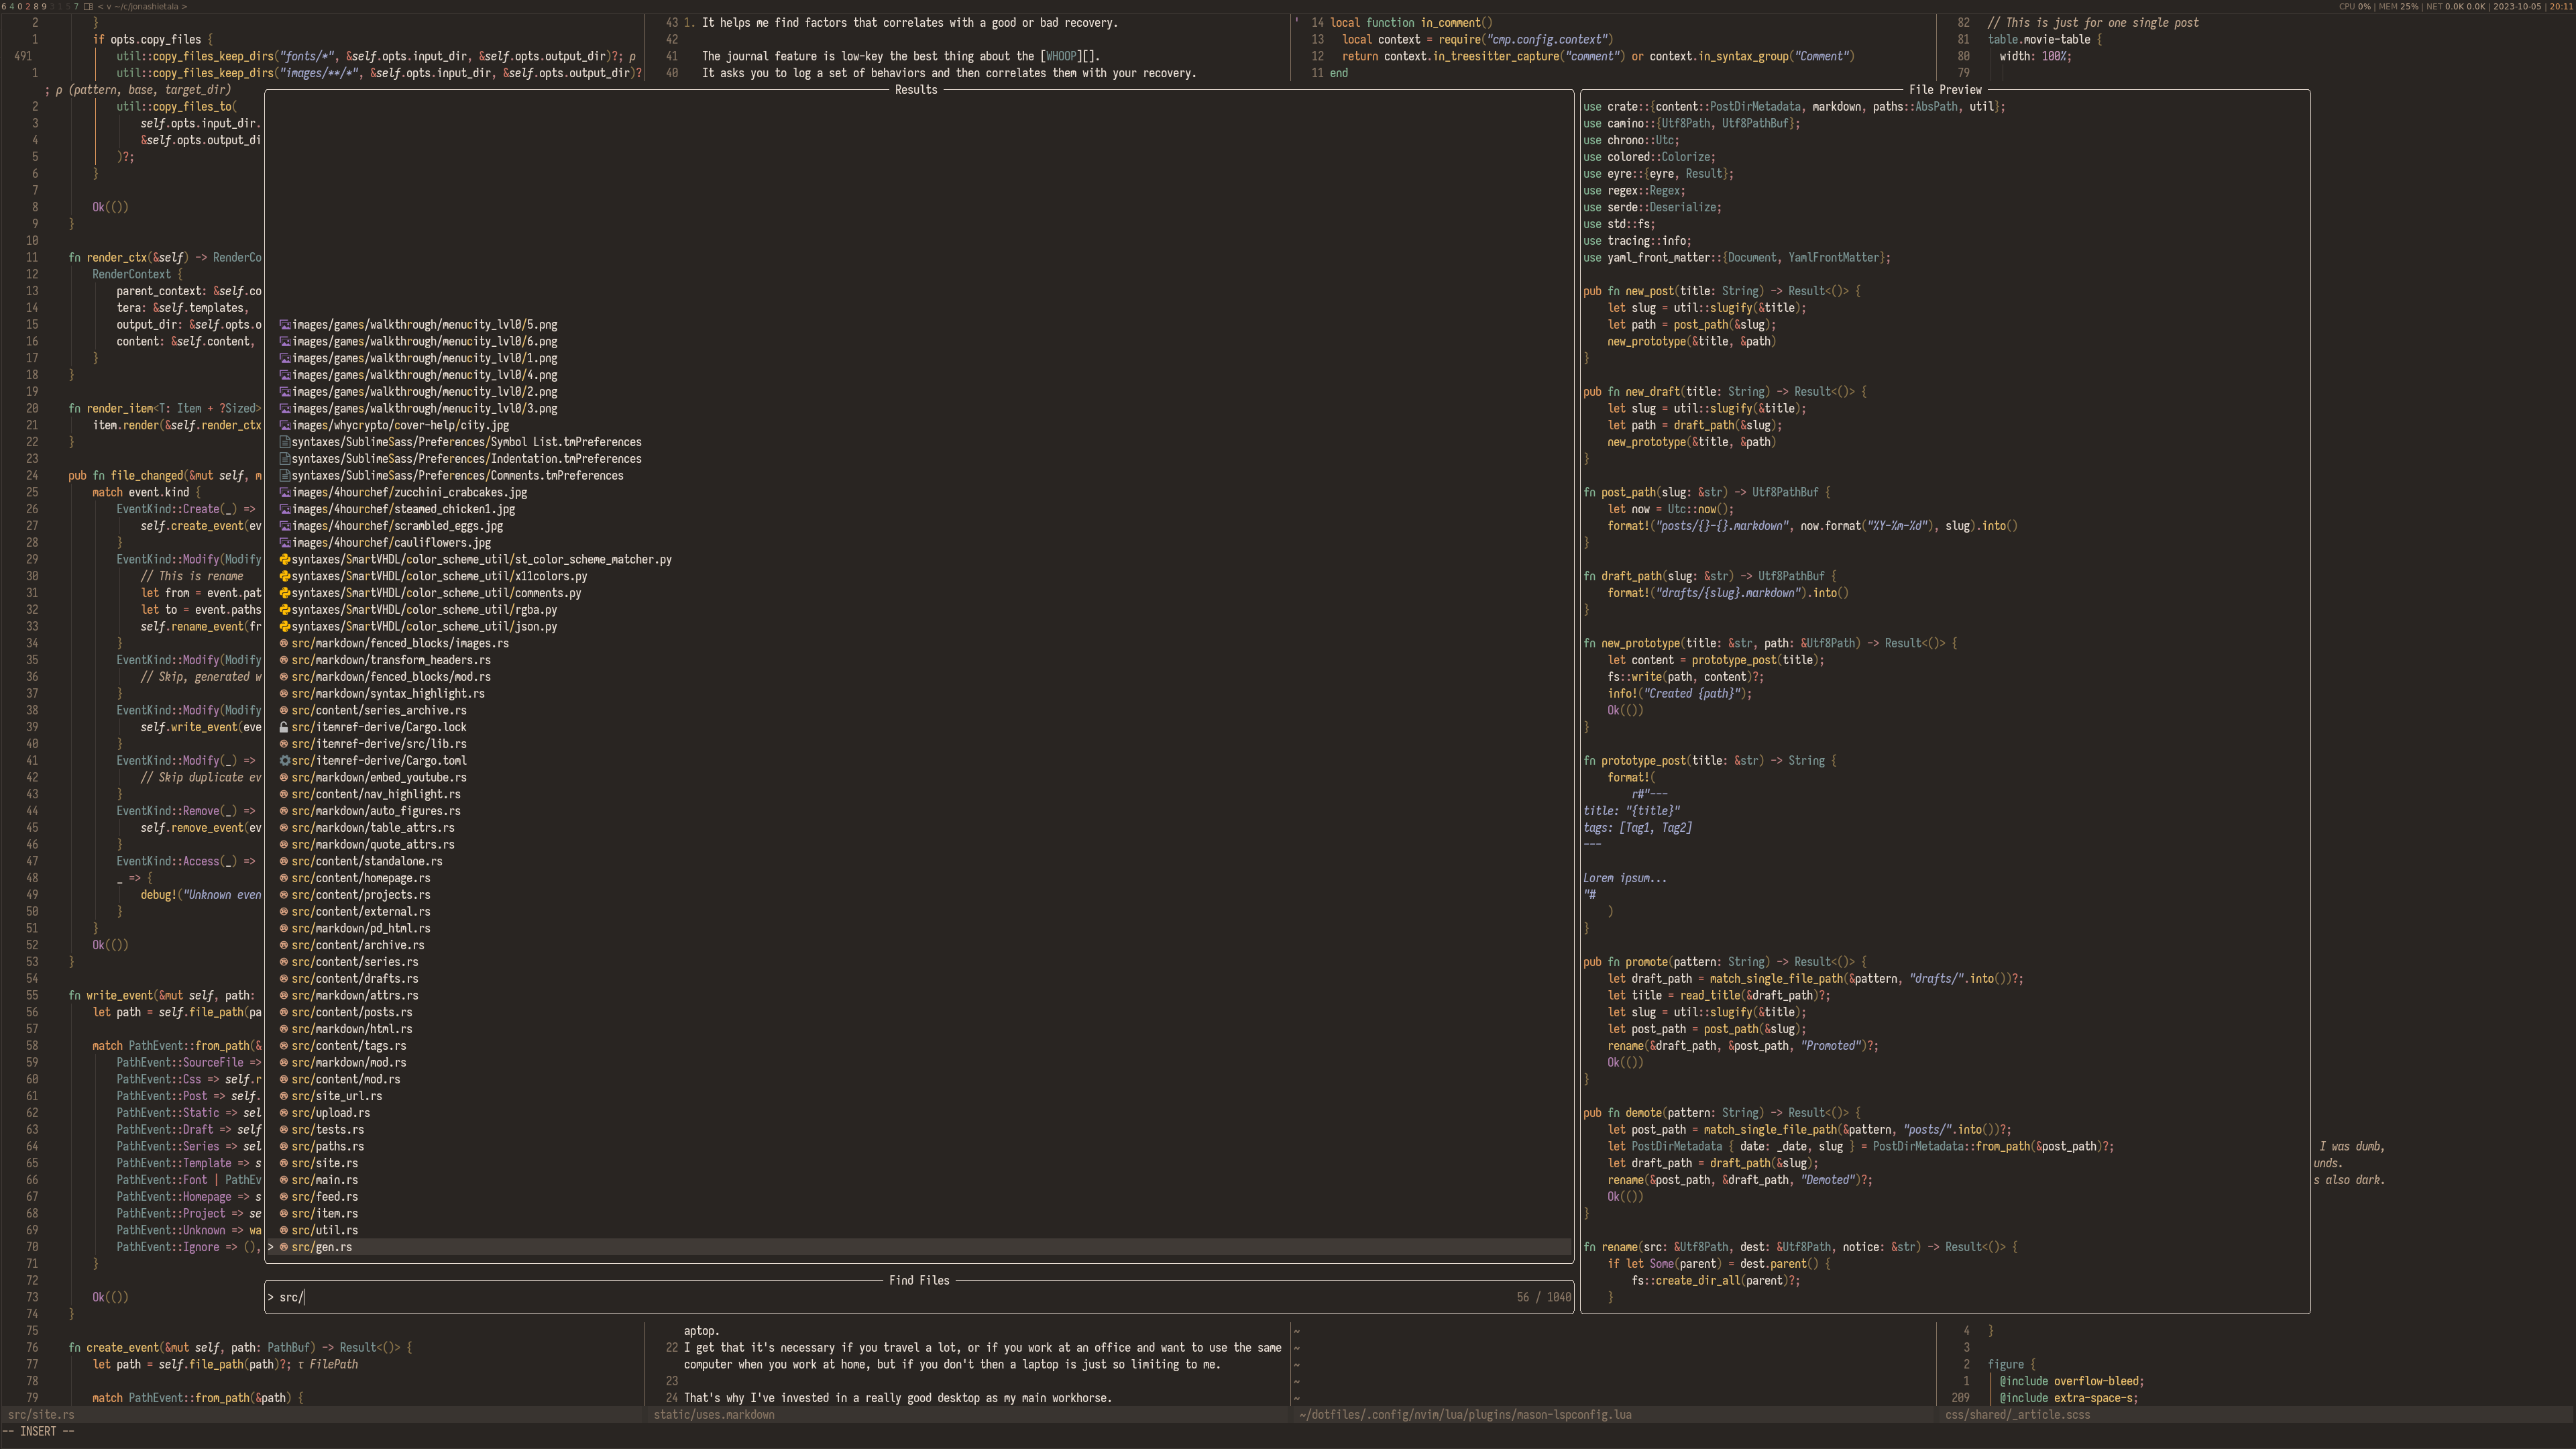This screenshot has width=2576, height=1449.
Task: Click the Python icon beside st_color_scheme_matcher.py
Action: point(284,560)
